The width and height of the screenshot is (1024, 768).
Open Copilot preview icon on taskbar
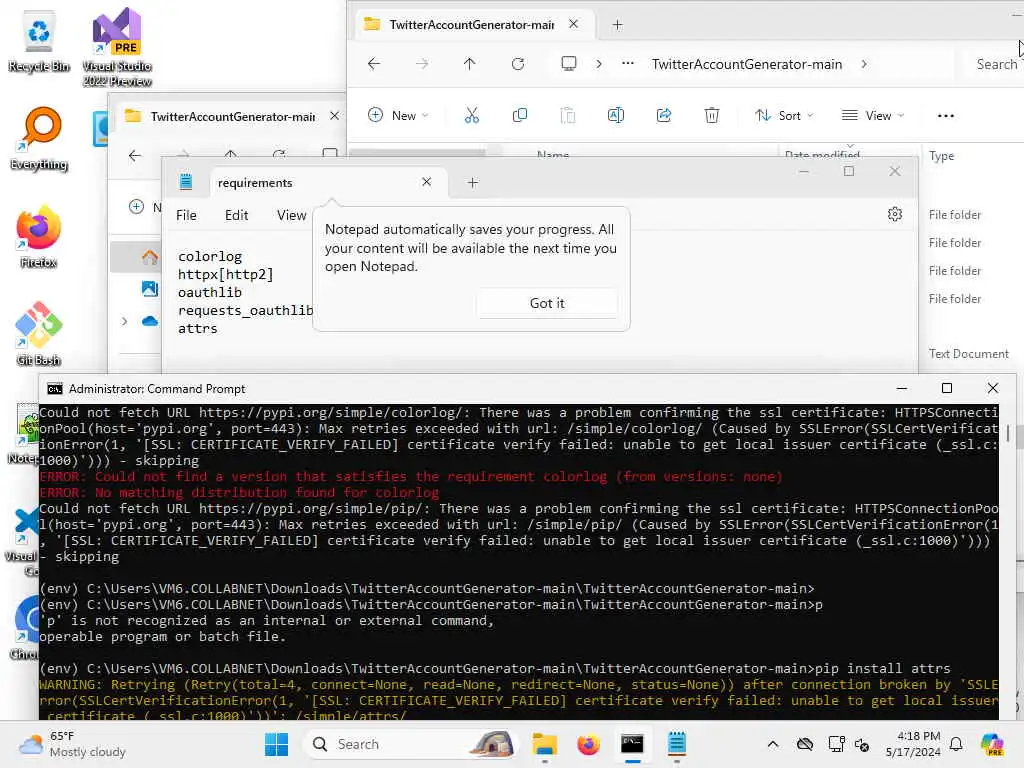pyautogui.click(x=992, y=744)
